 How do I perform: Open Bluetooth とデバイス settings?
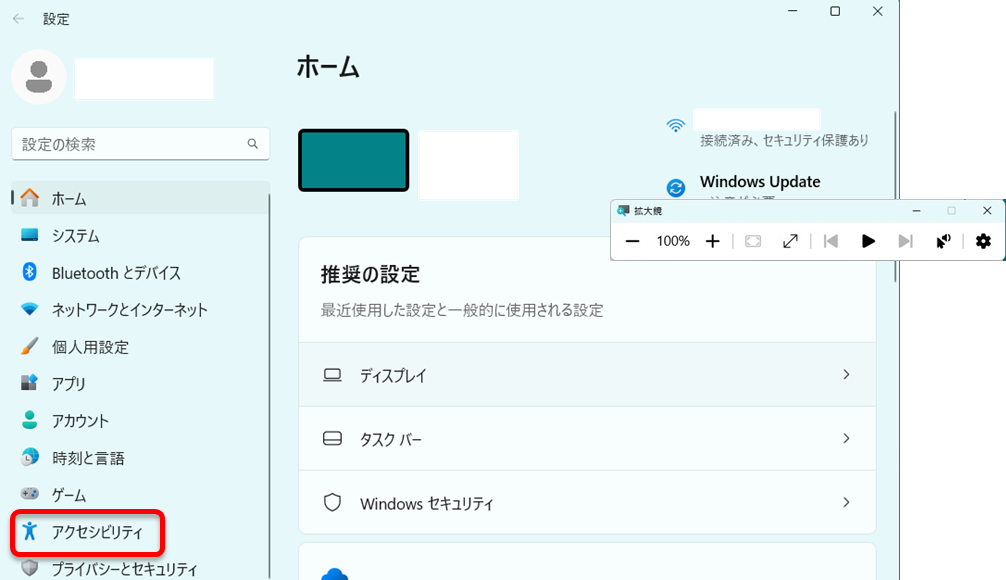point(115,273)
